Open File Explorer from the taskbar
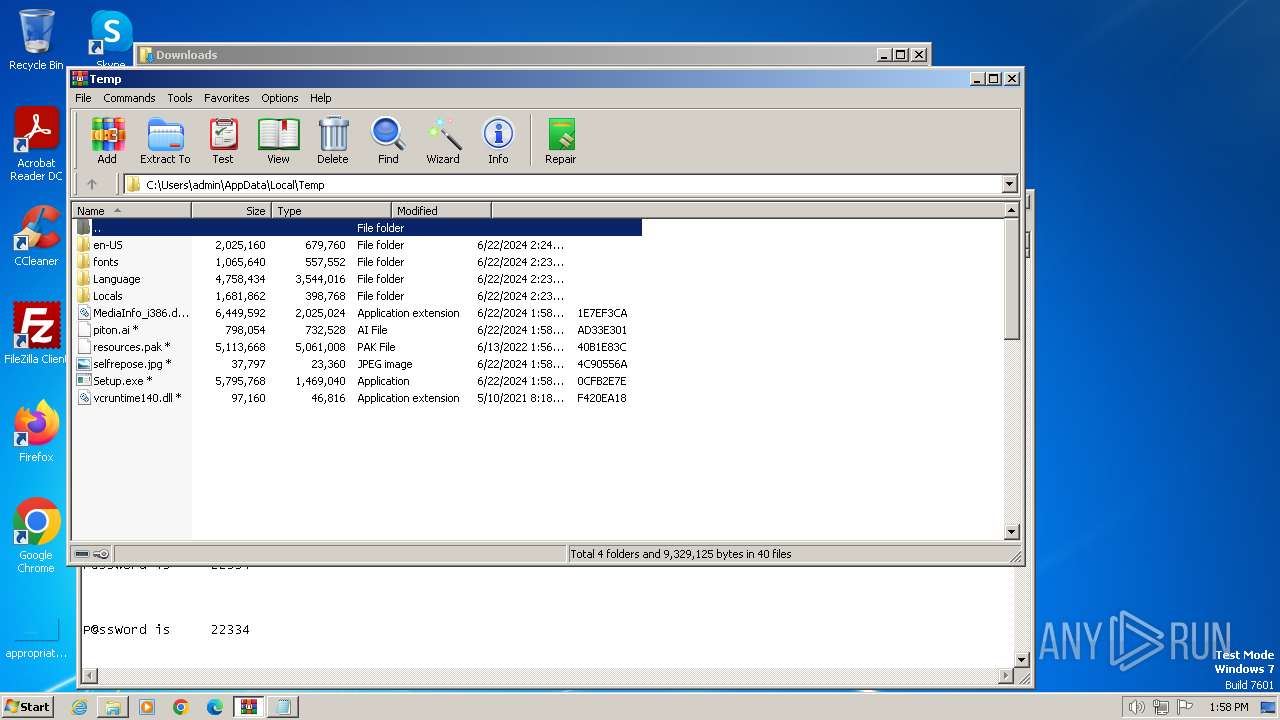This screenshot has width=1280, height=720. [x=113, y=706]
